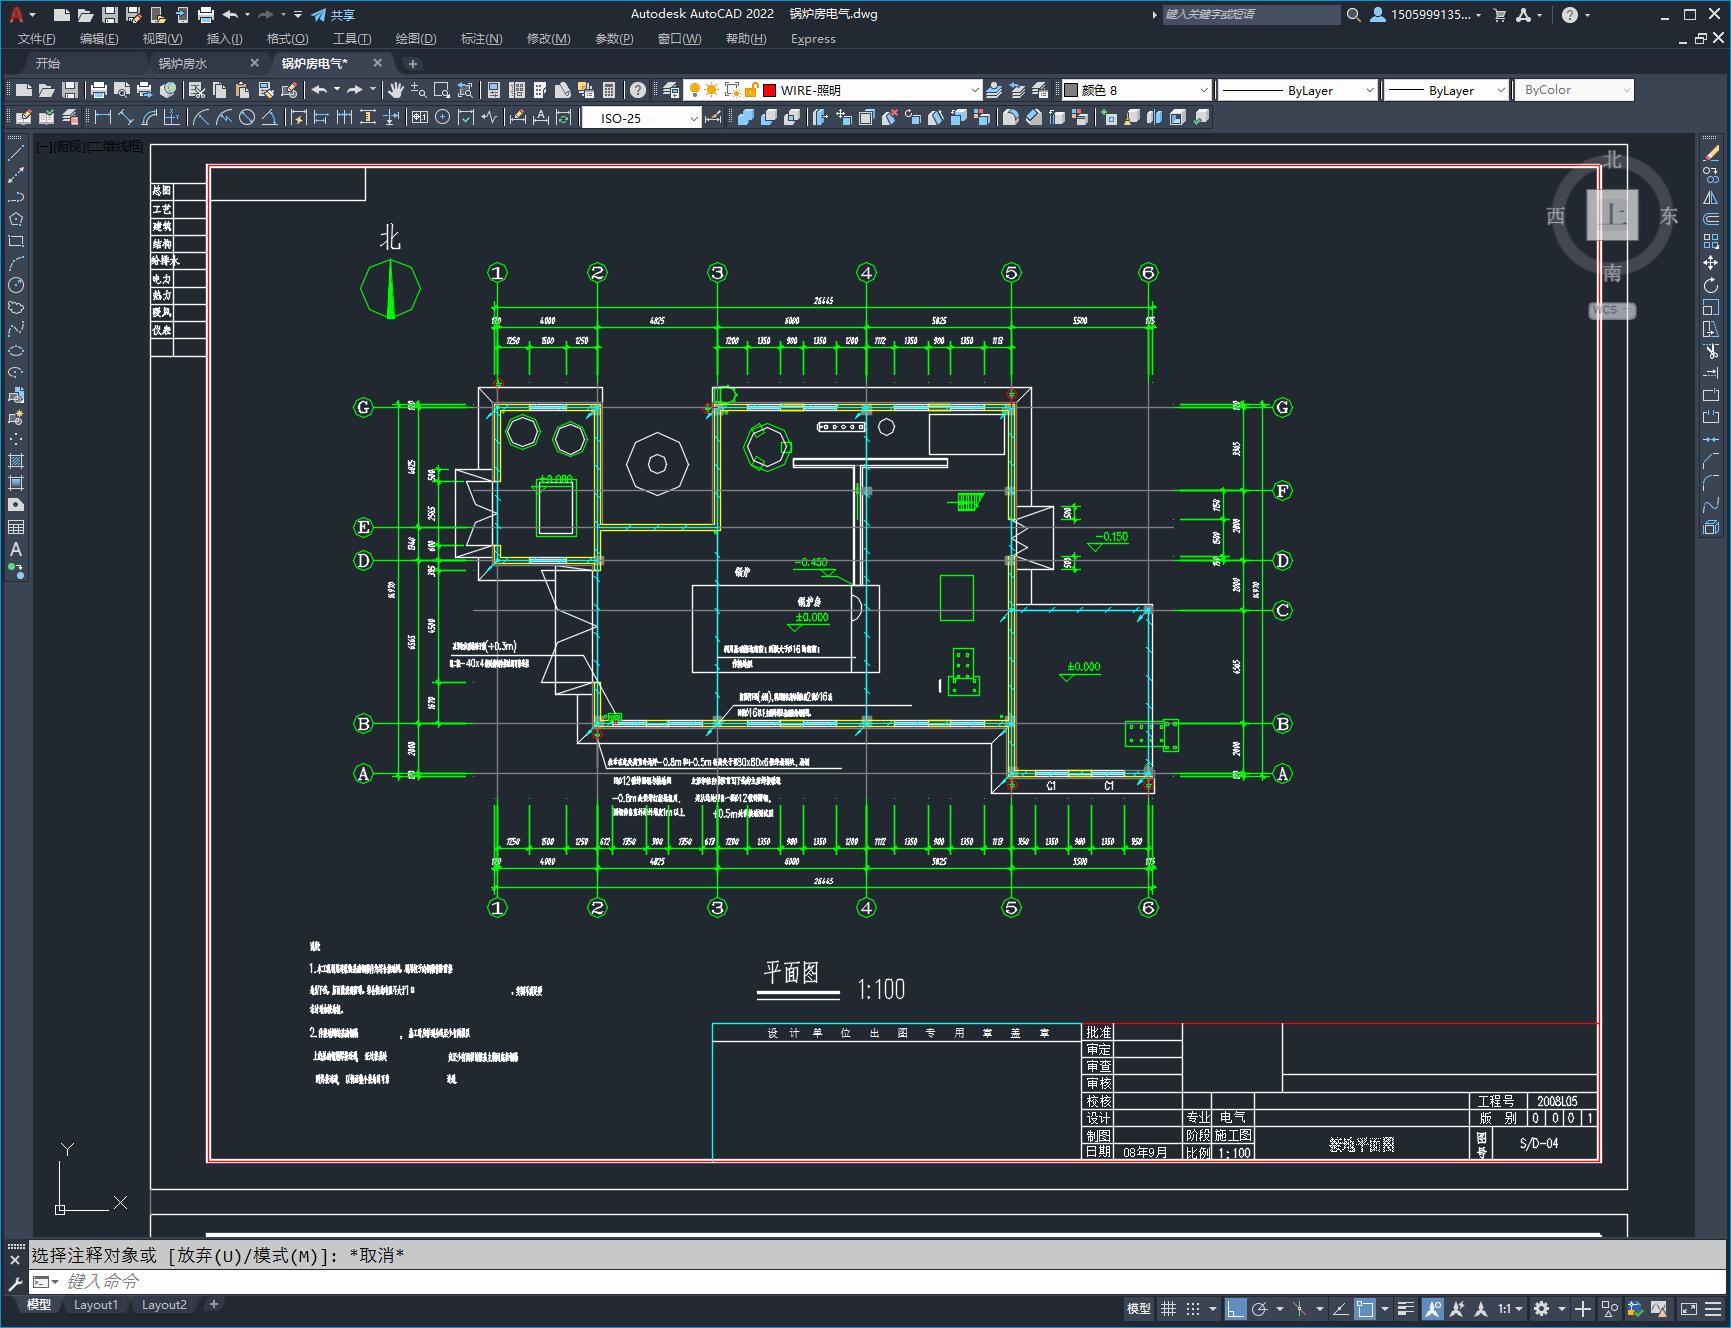Click the red layer color swatch
The height and width of the screenshot is (1328, 1731).
(x=770, y=90)
